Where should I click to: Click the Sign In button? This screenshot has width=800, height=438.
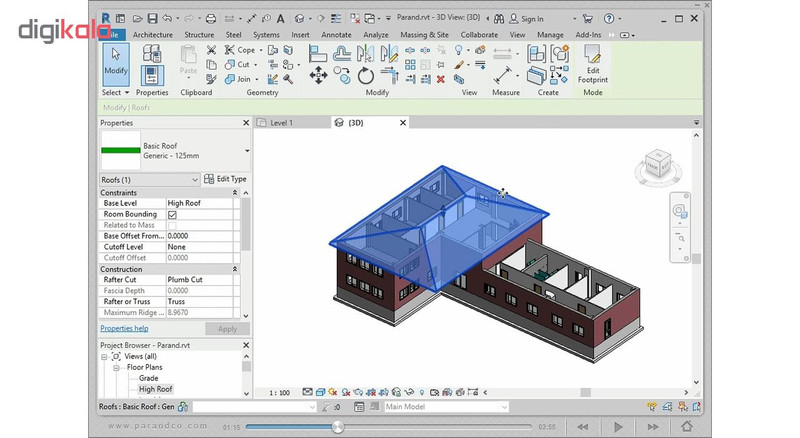[x=527, y=19]
